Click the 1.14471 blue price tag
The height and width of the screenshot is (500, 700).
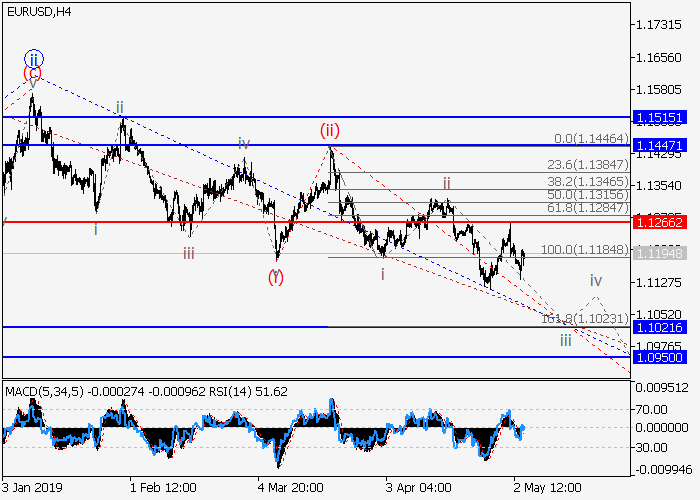pyautogui.click(x=659, y=145)
